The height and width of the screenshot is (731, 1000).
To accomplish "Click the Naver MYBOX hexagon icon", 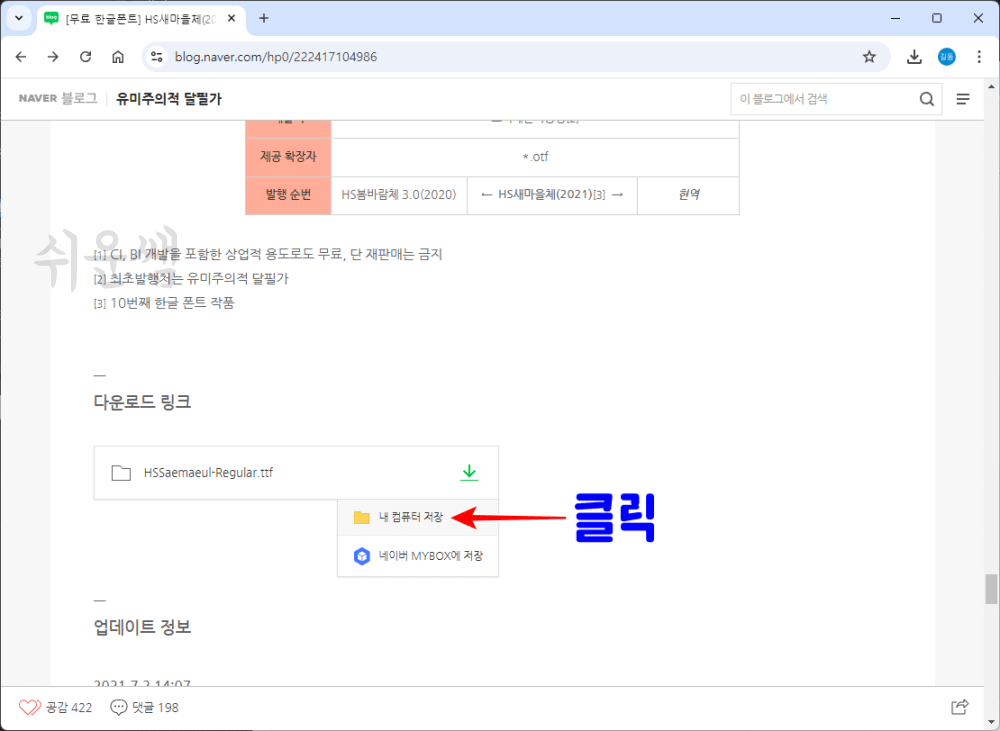I will pyautogui.click(x=364, y=556).
